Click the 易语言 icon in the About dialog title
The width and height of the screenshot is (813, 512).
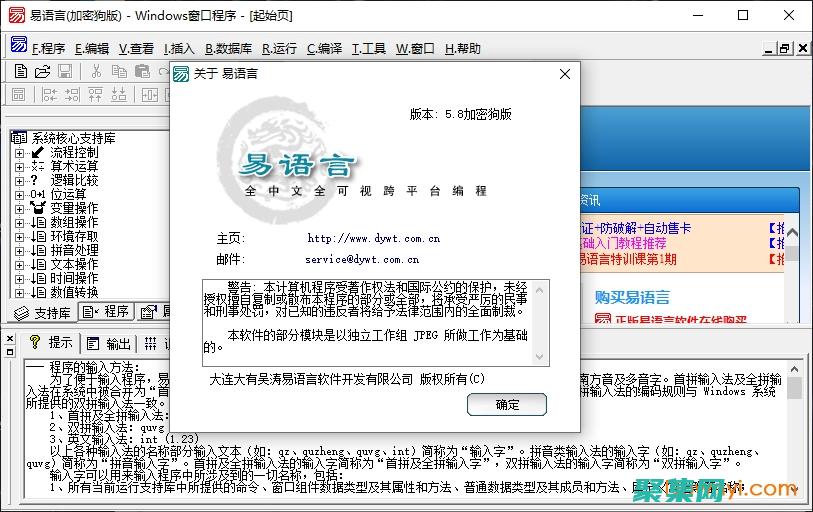click(x=180, y=74)
